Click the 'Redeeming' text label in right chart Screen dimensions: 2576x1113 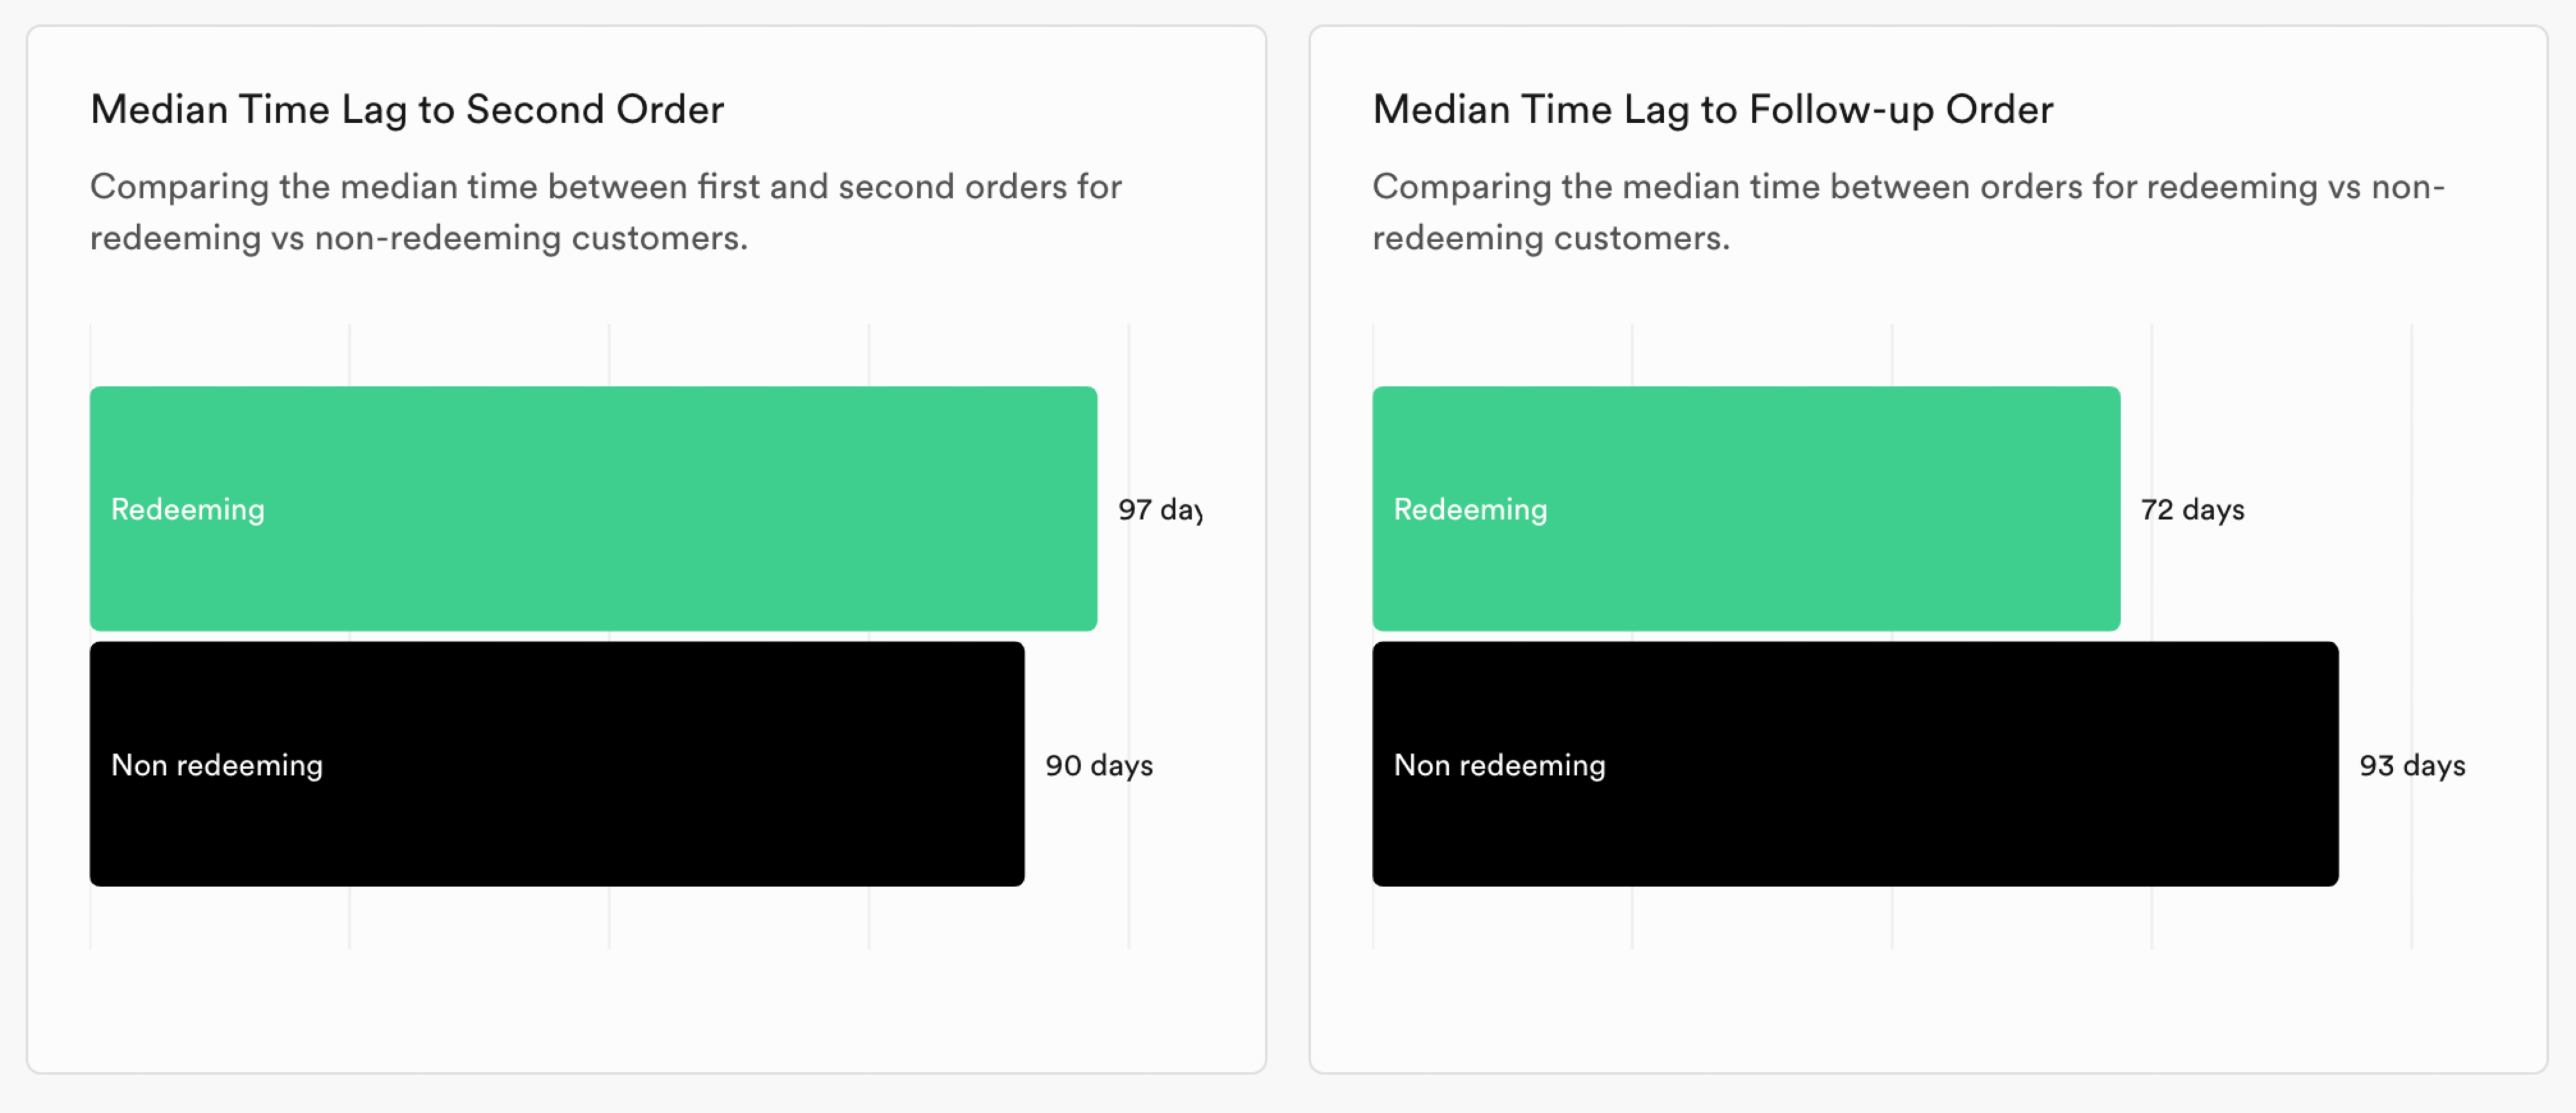point(1470,509)
